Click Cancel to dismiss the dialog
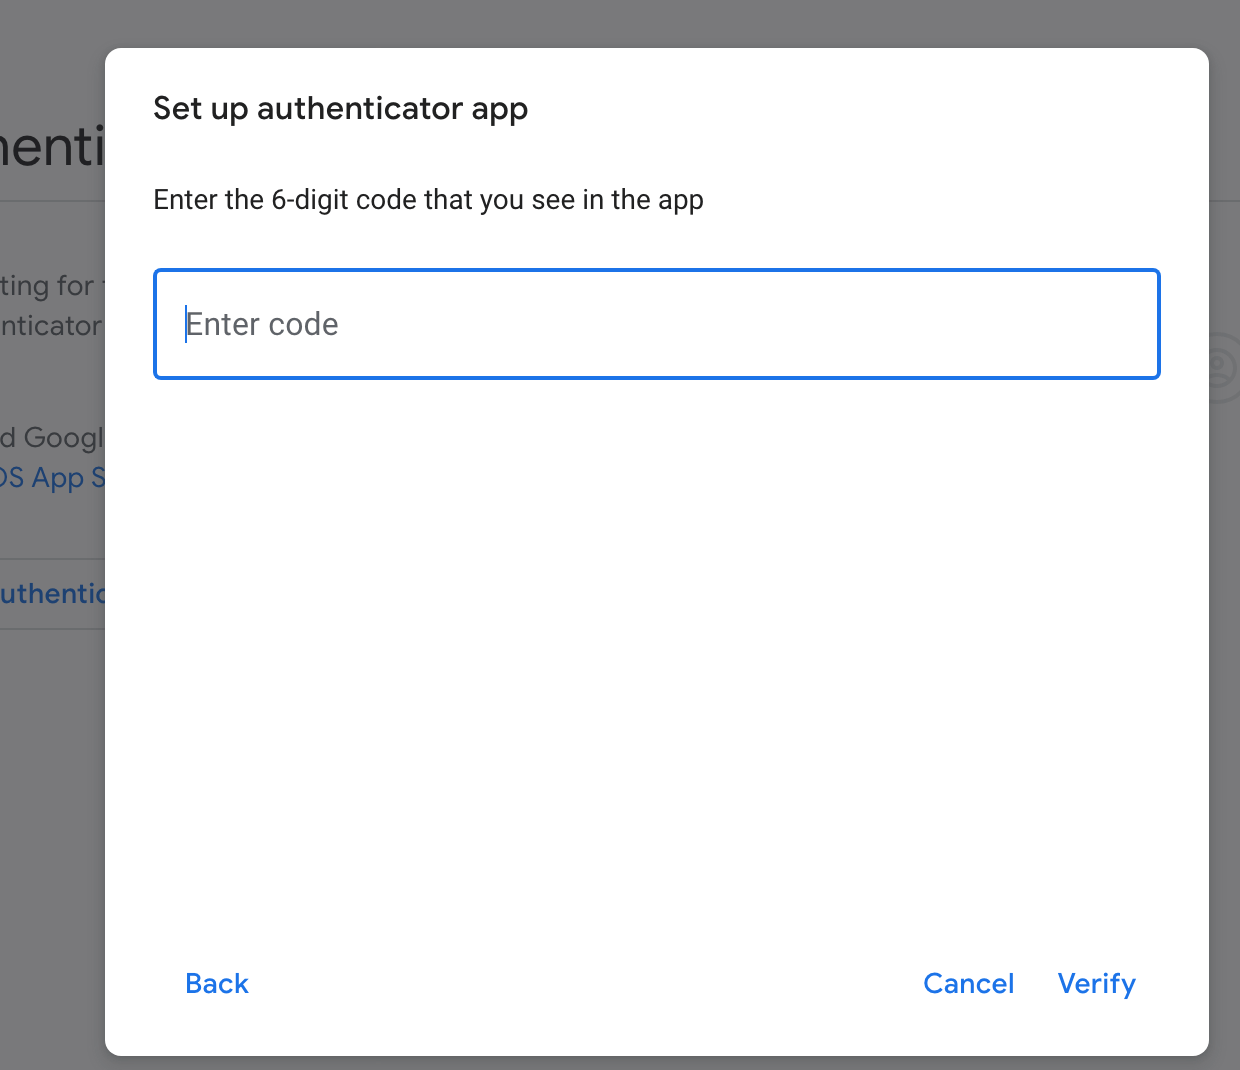 click(968, 983)
